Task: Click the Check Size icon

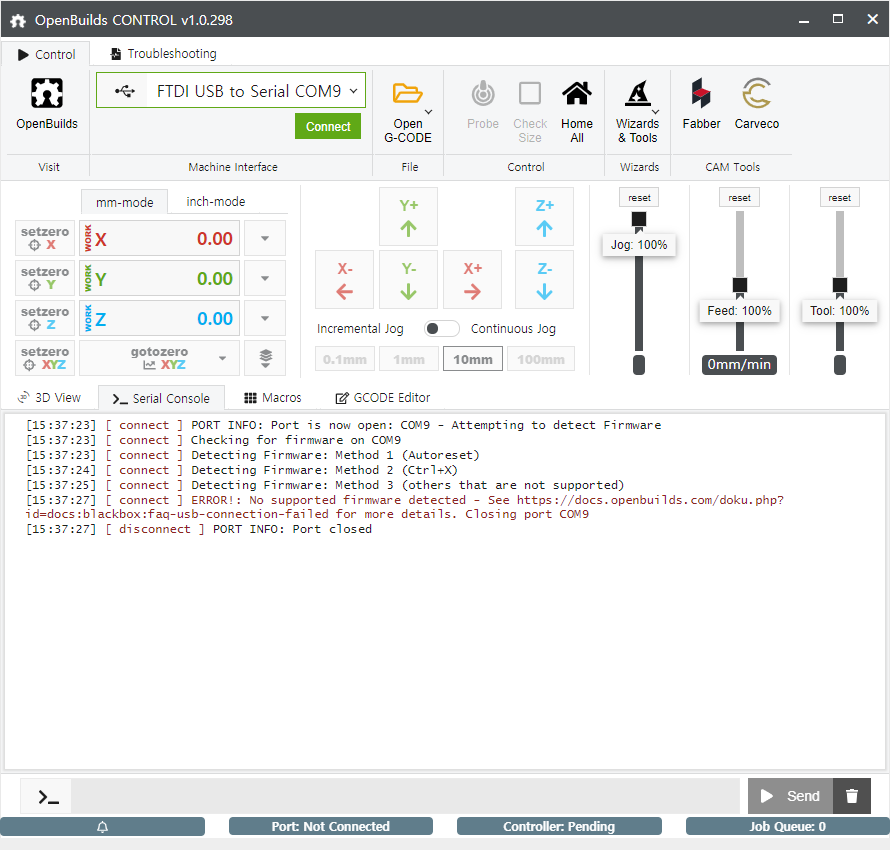Action: tap(530, 94)
